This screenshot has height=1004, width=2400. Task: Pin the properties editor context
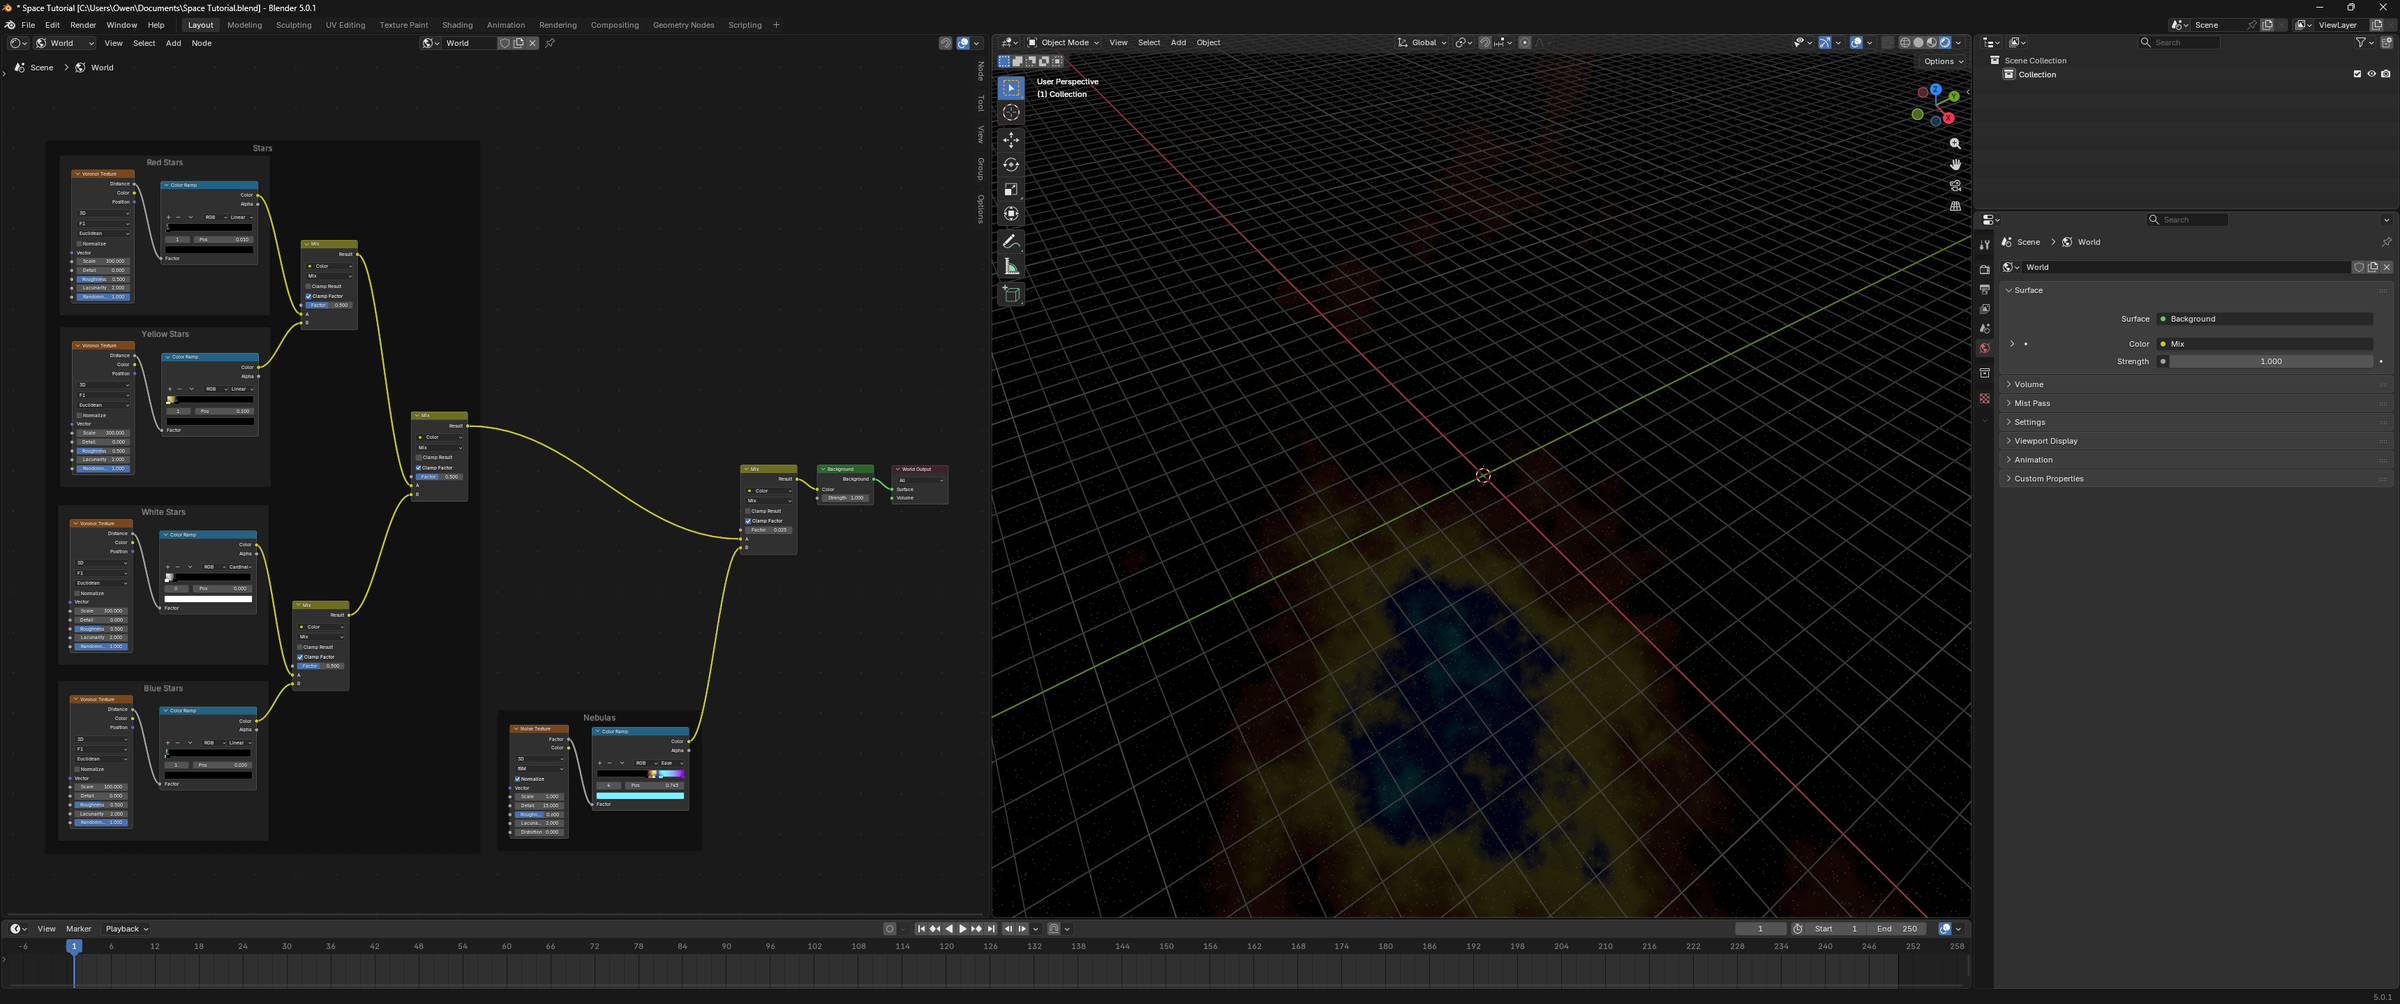(2386, 242)
